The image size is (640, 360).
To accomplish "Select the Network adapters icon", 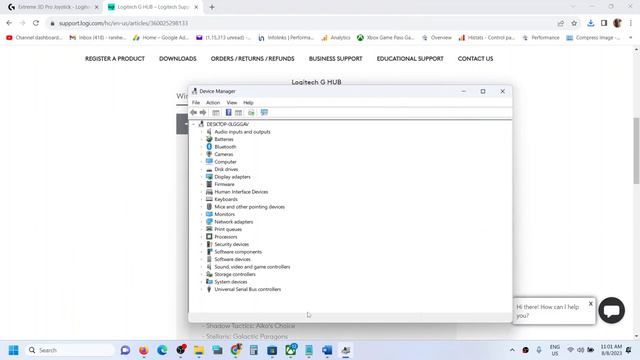I will pos(209,222).
